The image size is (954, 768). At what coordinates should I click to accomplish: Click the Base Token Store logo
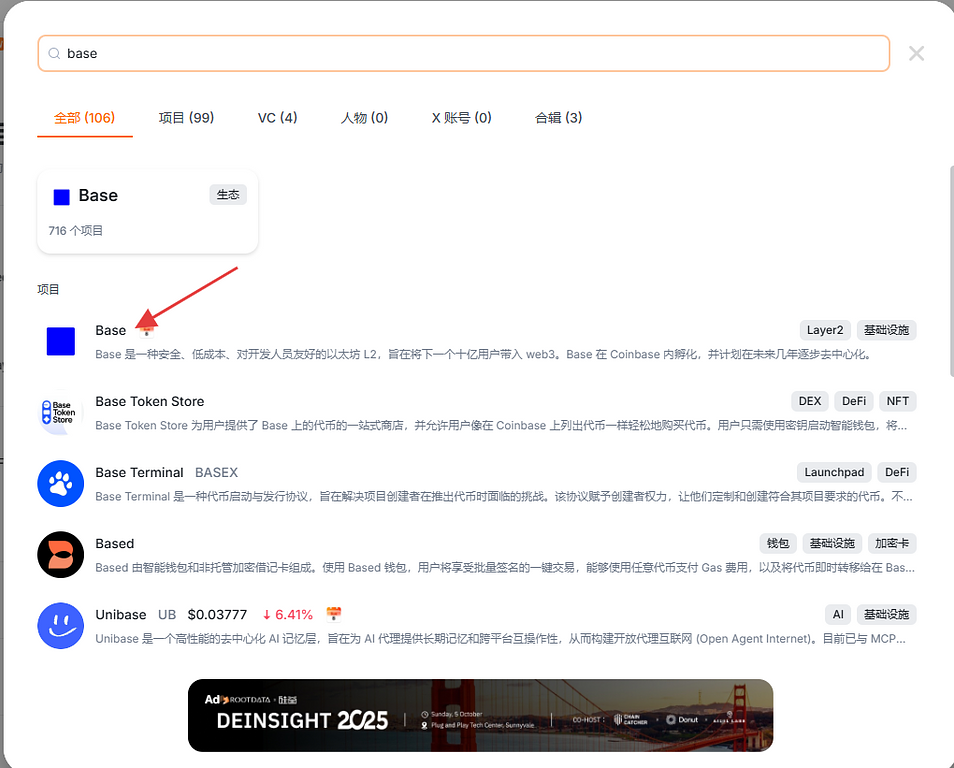click(61, 413)
